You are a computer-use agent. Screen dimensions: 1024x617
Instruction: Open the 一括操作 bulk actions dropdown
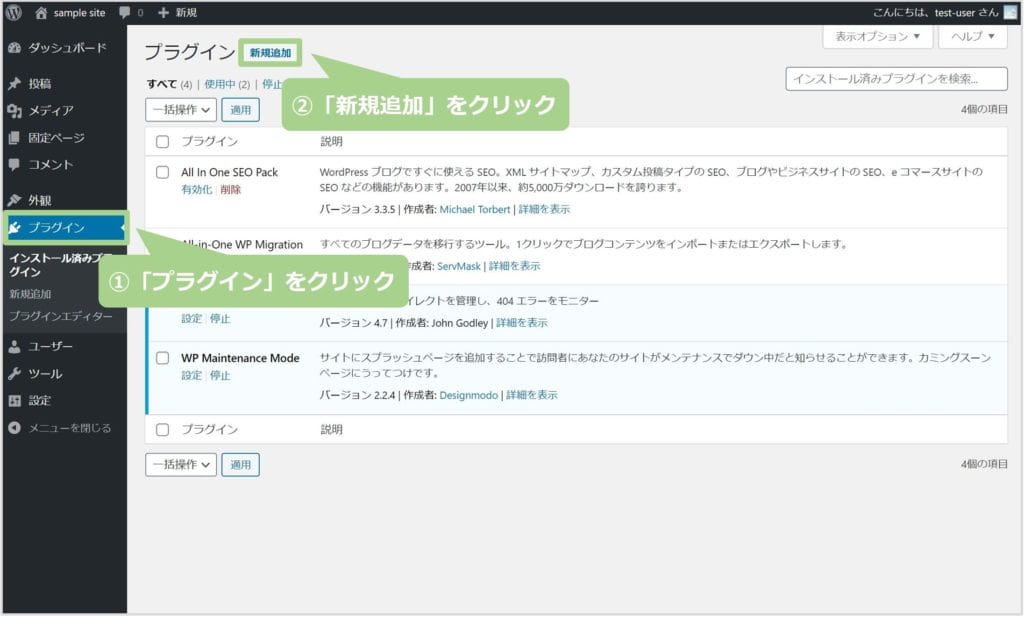tap(180, 110)
